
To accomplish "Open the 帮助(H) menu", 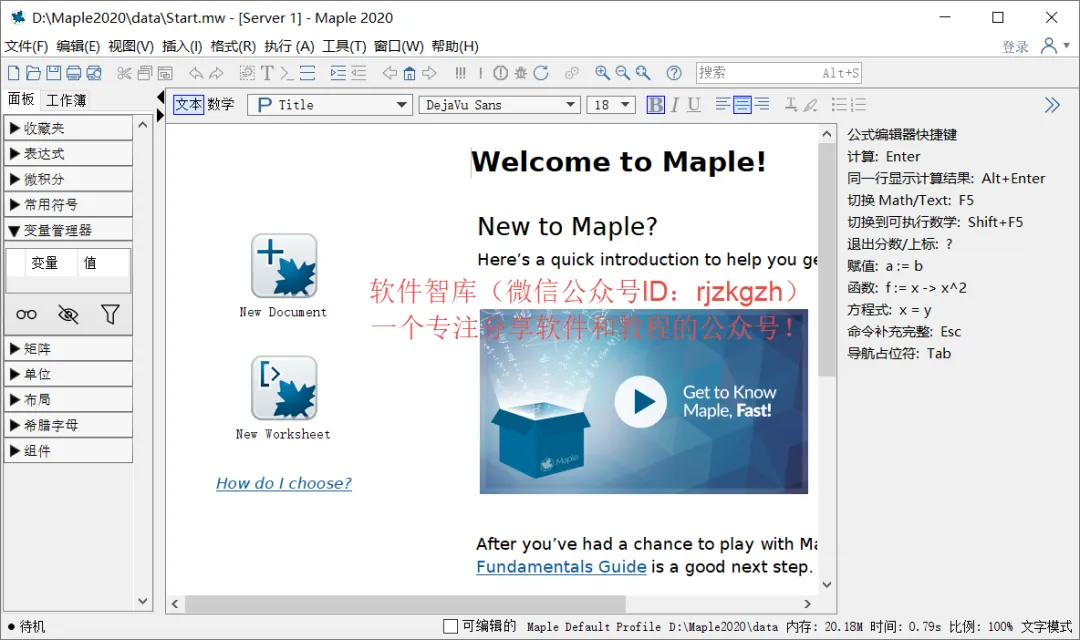I will (455, 46).
